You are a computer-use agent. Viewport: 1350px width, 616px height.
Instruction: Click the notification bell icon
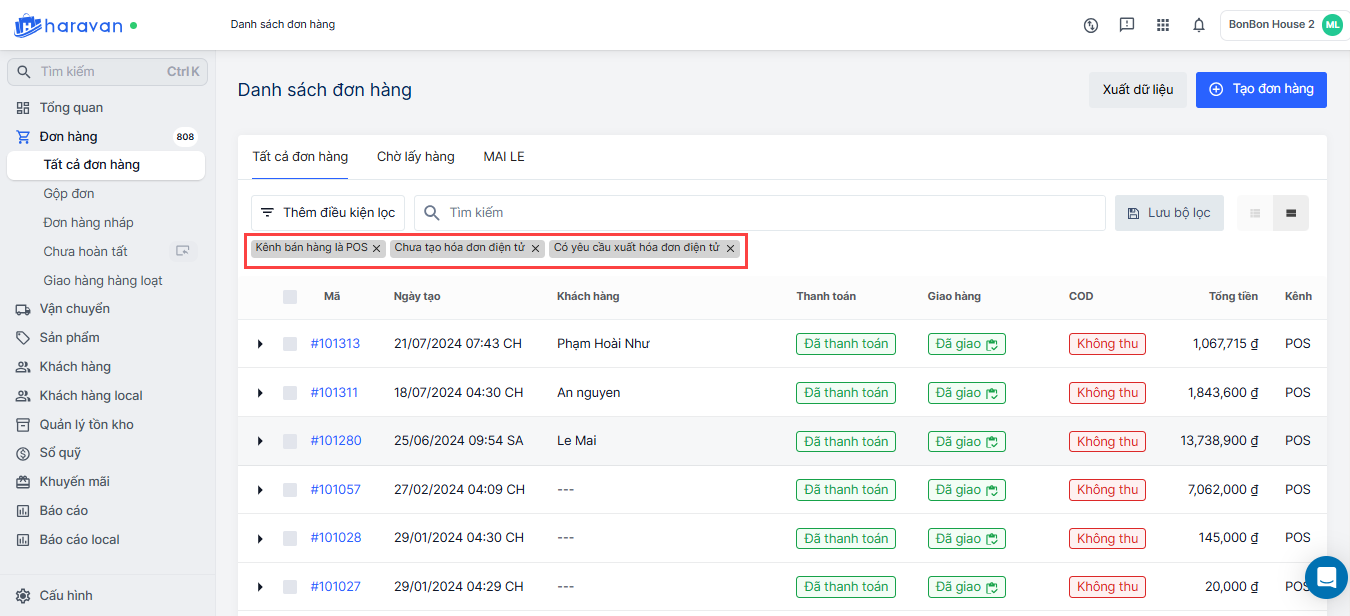(1198, 25)
